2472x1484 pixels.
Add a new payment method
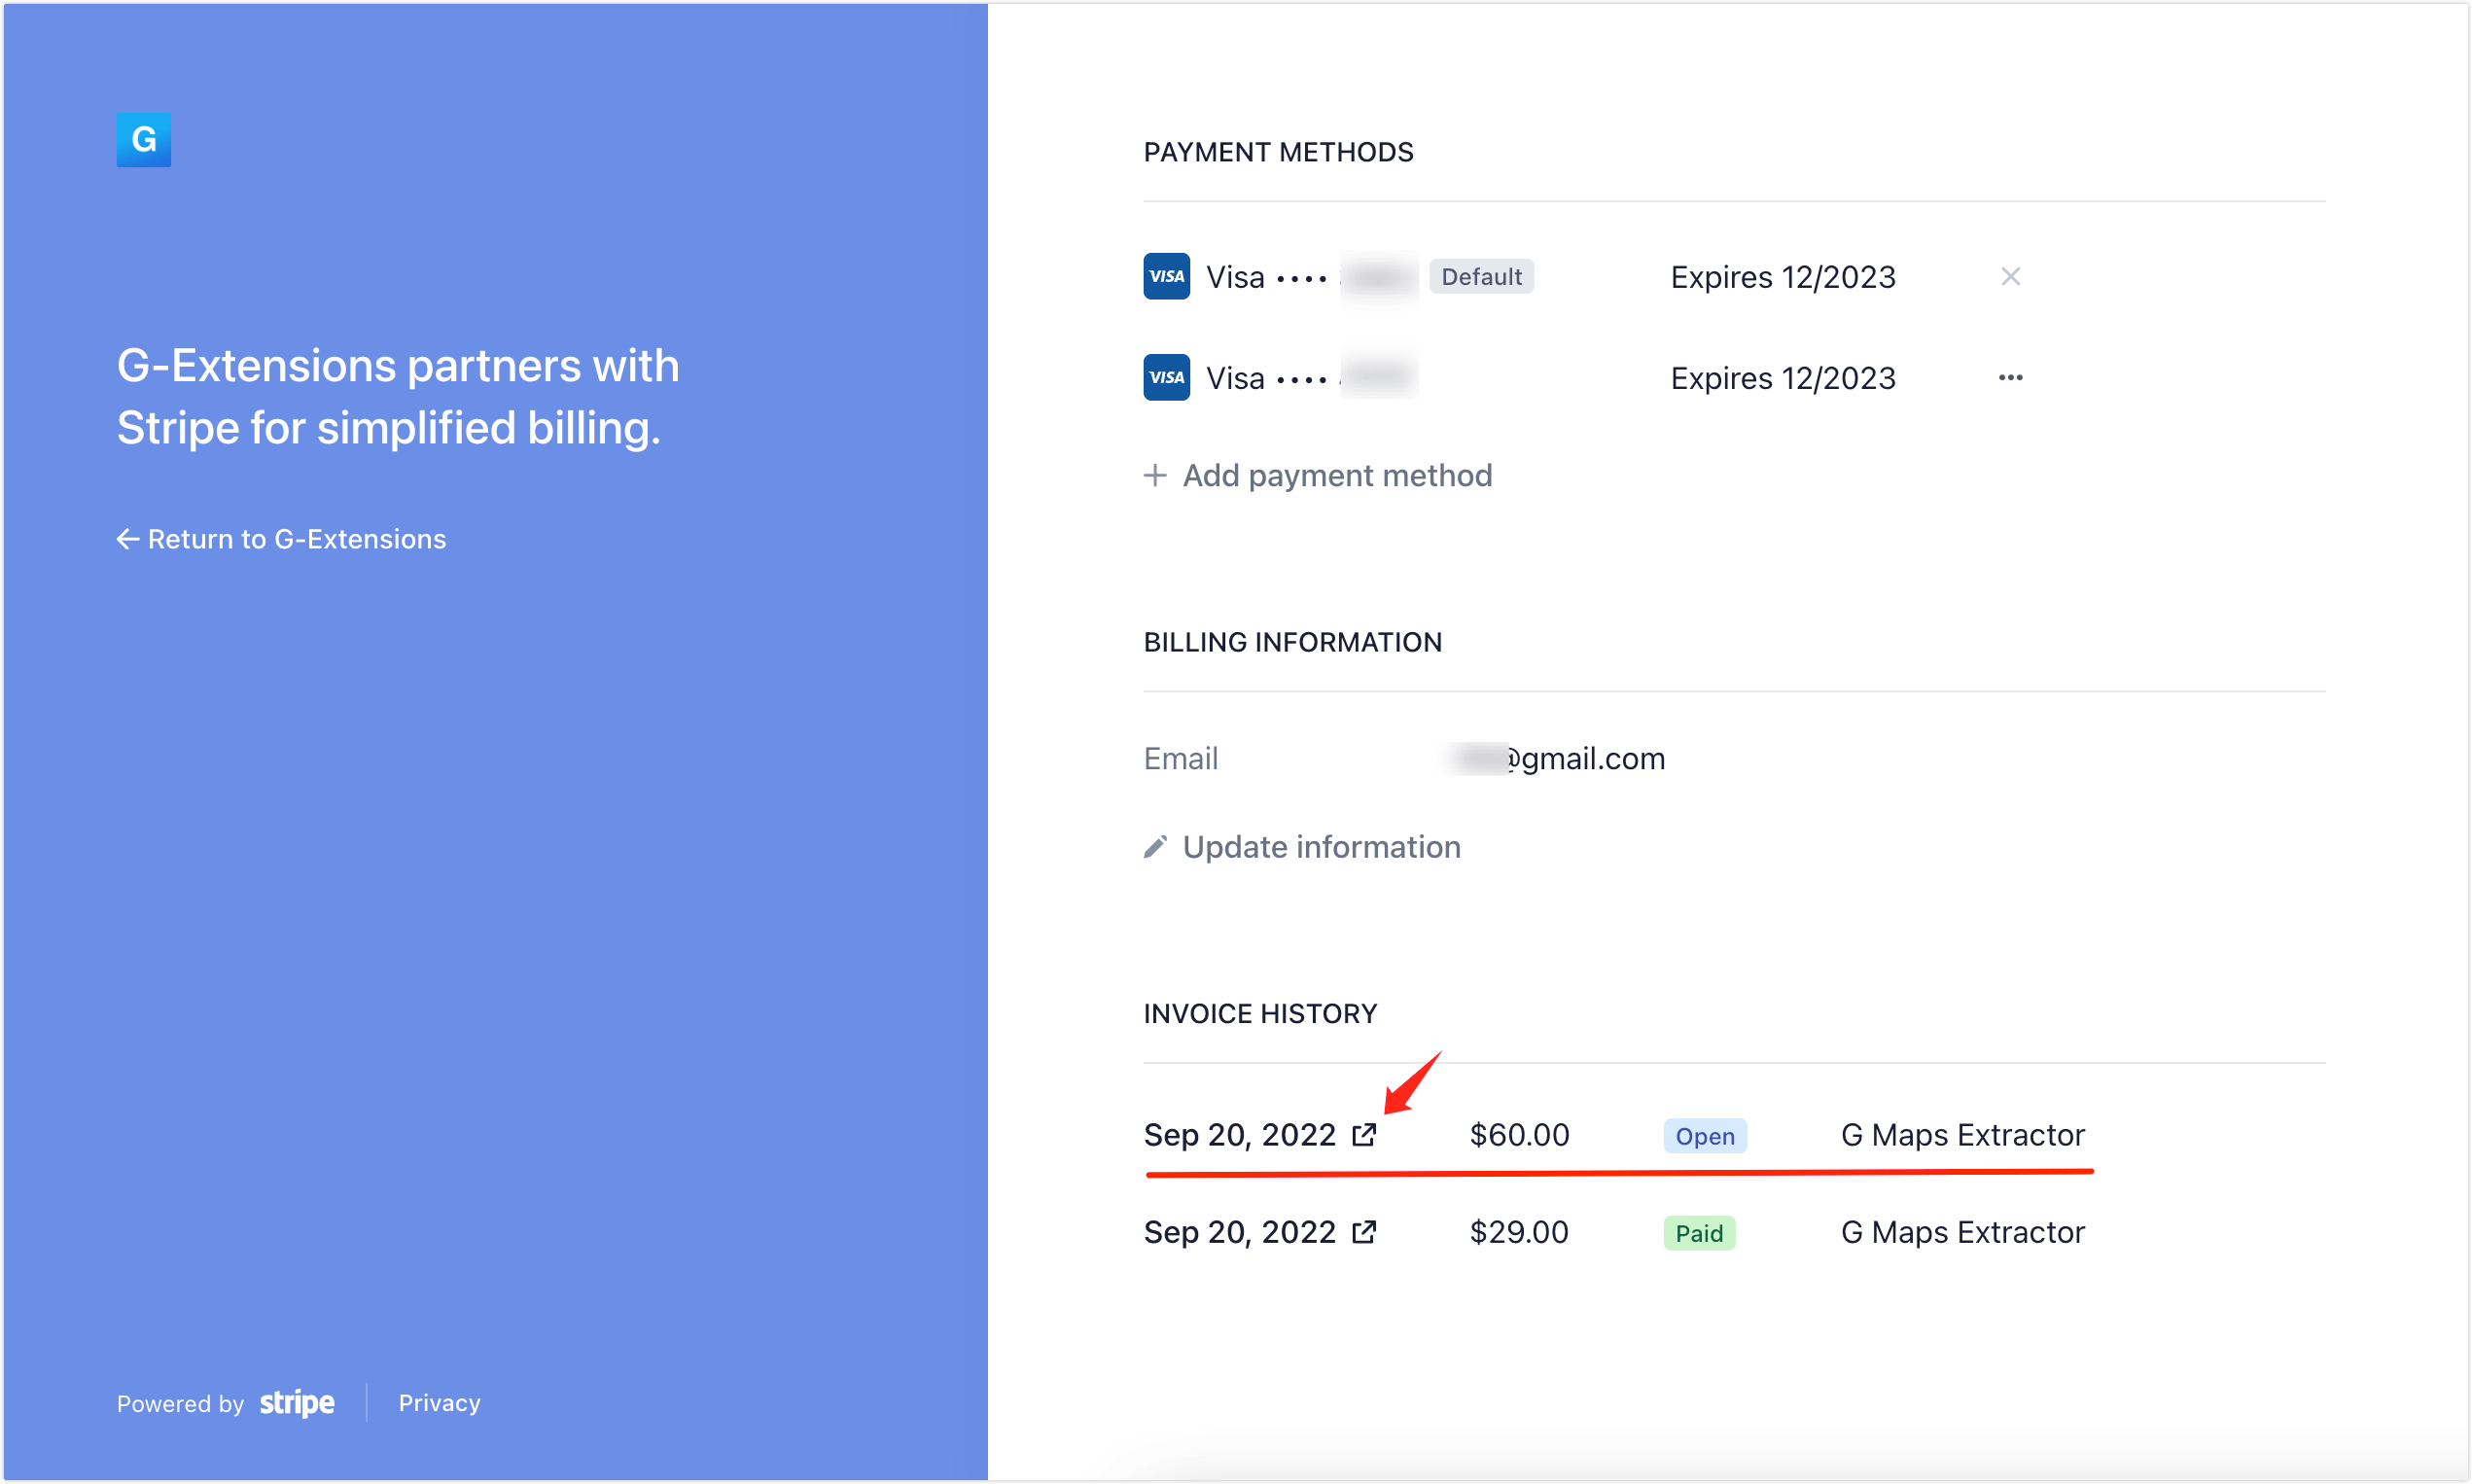pos(1317,476)
